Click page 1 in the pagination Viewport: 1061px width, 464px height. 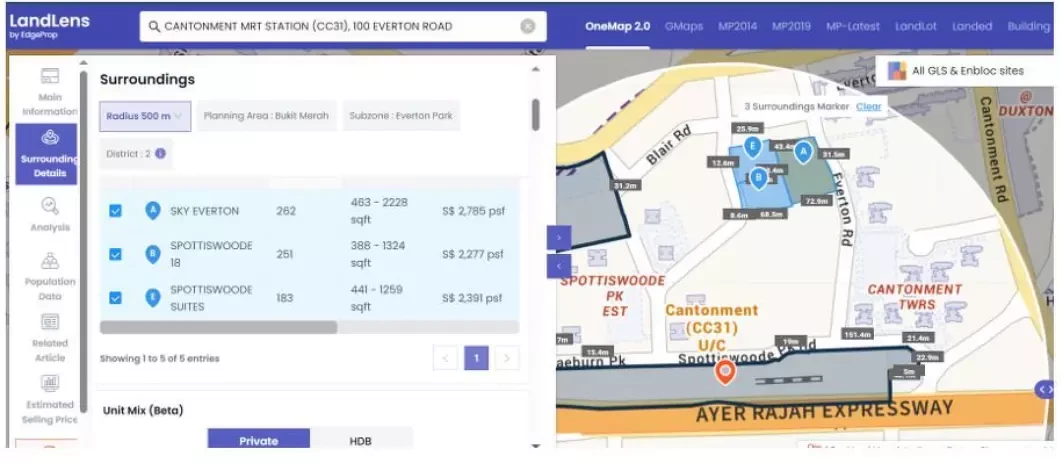pos(476,358)
